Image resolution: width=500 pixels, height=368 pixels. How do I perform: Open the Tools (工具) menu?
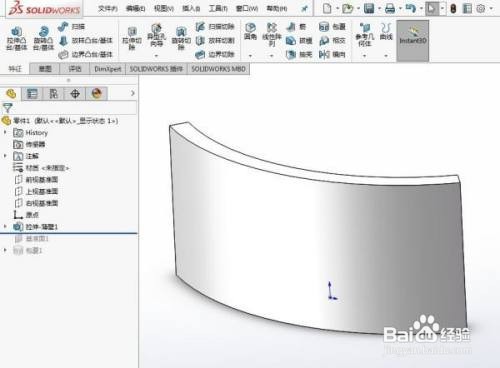[218, 9]
